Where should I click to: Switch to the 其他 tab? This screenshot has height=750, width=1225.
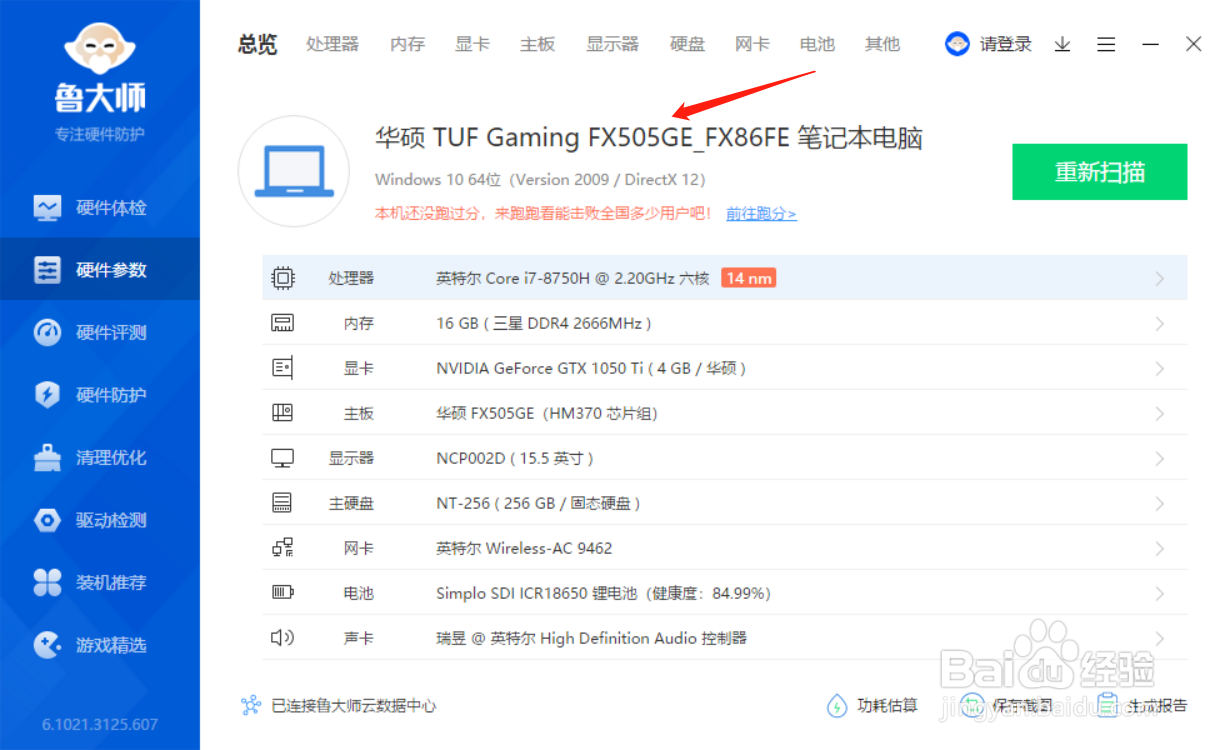tap(882, 44)
